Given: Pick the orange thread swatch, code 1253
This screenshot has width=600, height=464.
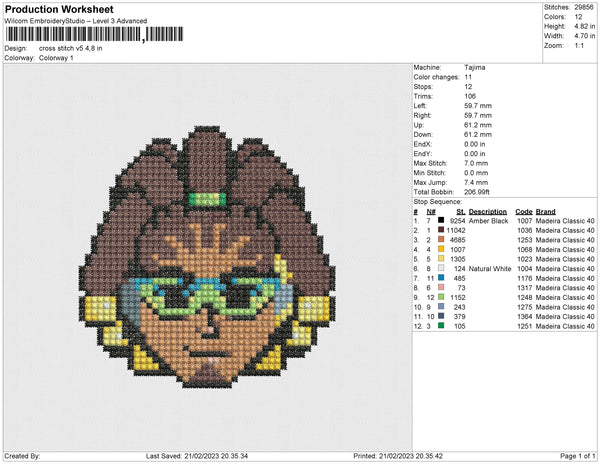Looking at the screenshot, I should click(441, 239).
